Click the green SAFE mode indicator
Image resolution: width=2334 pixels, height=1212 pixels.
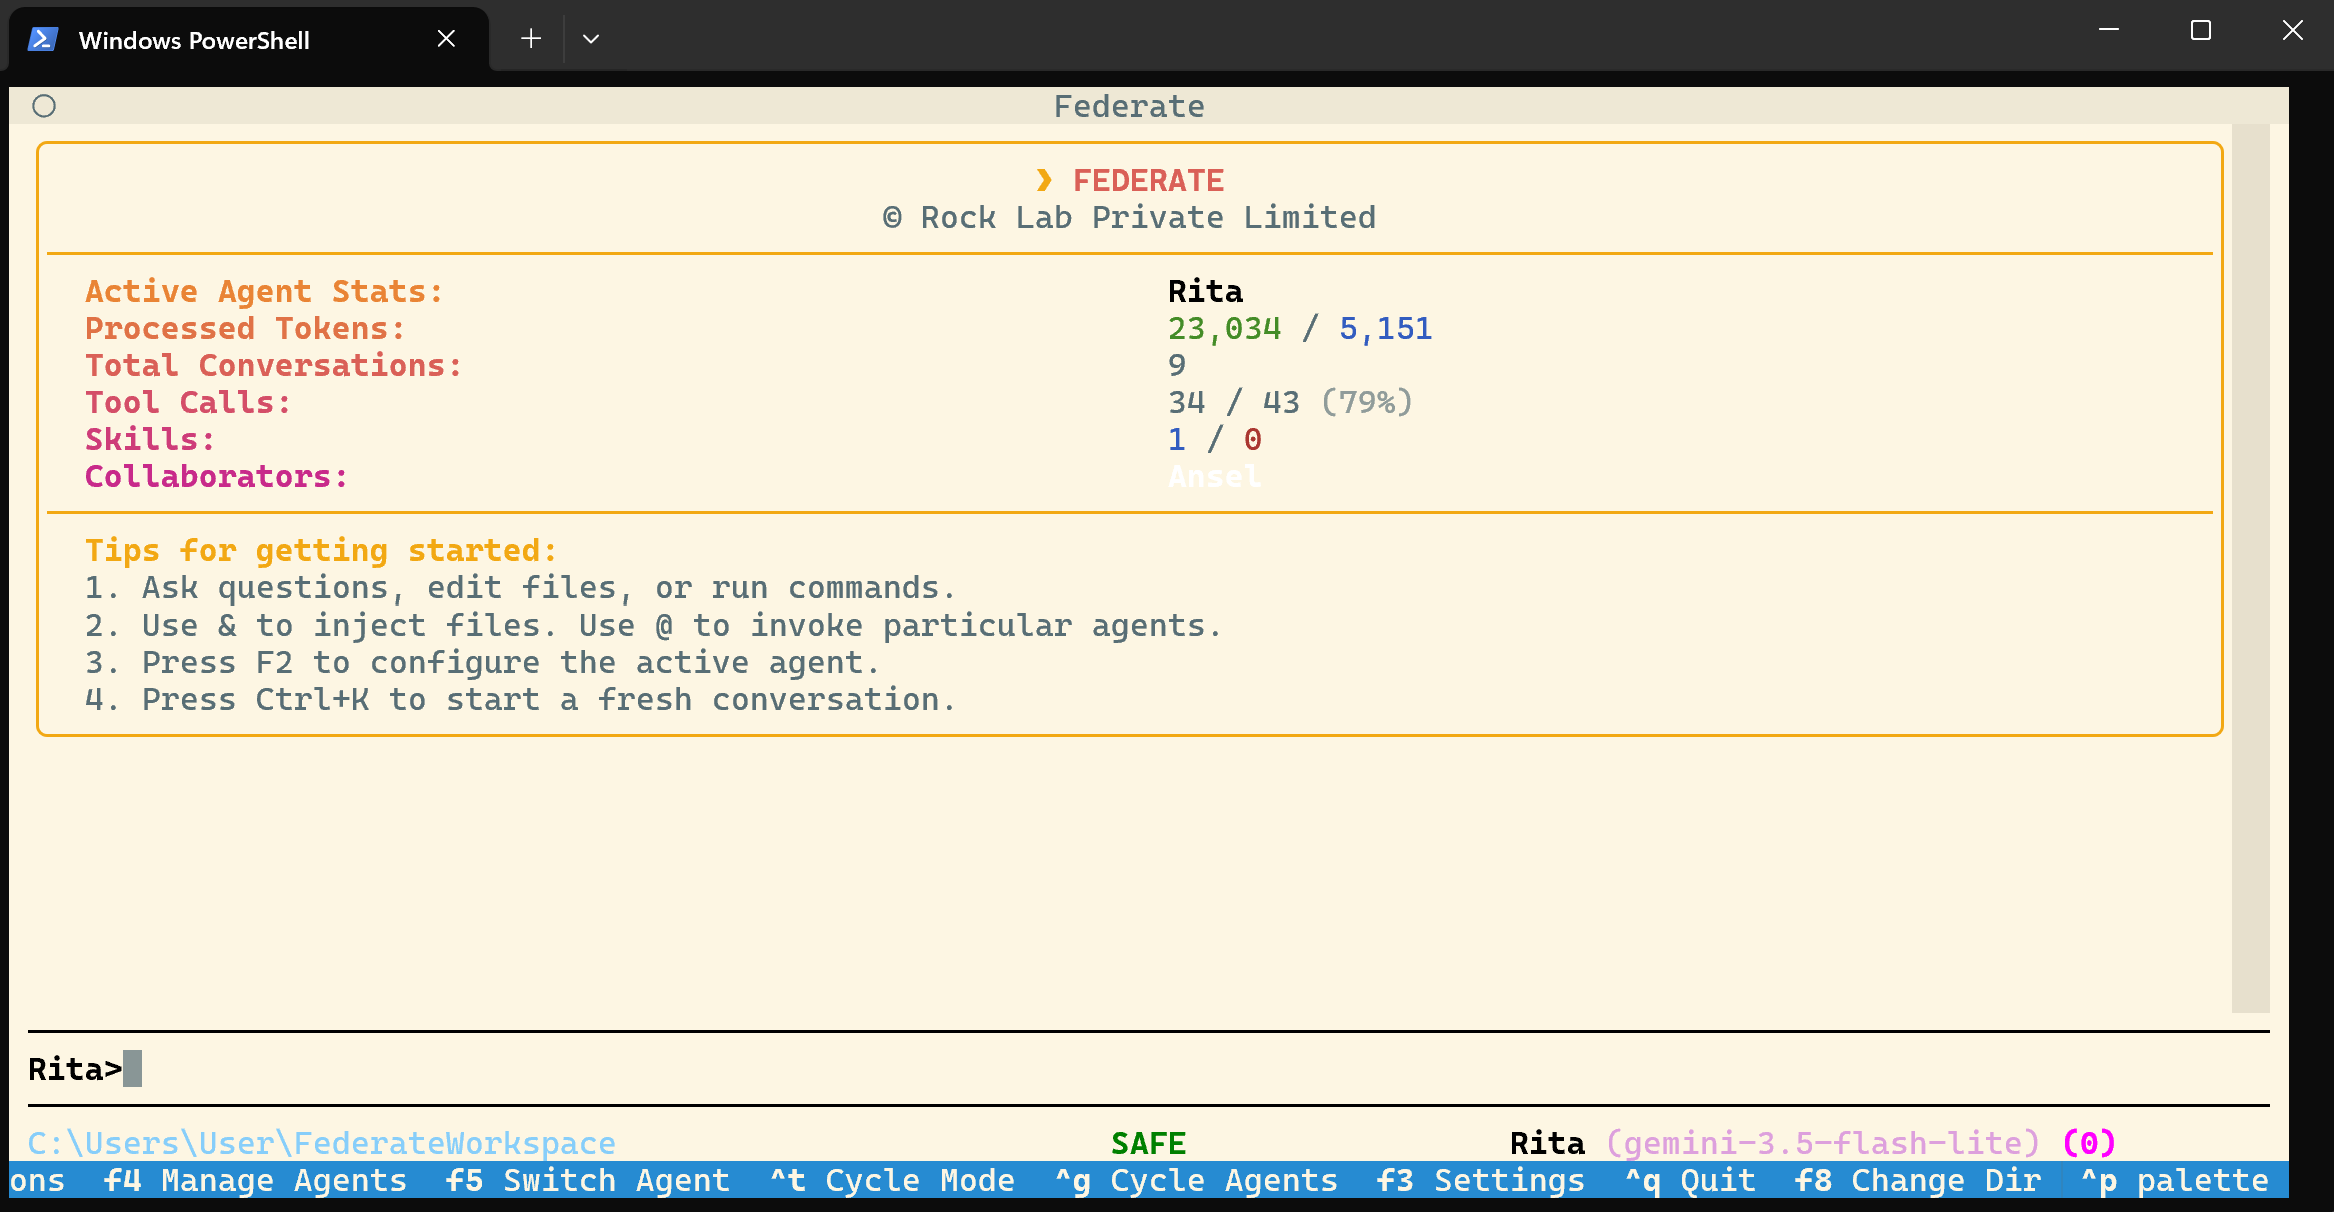[1148, 1143]
